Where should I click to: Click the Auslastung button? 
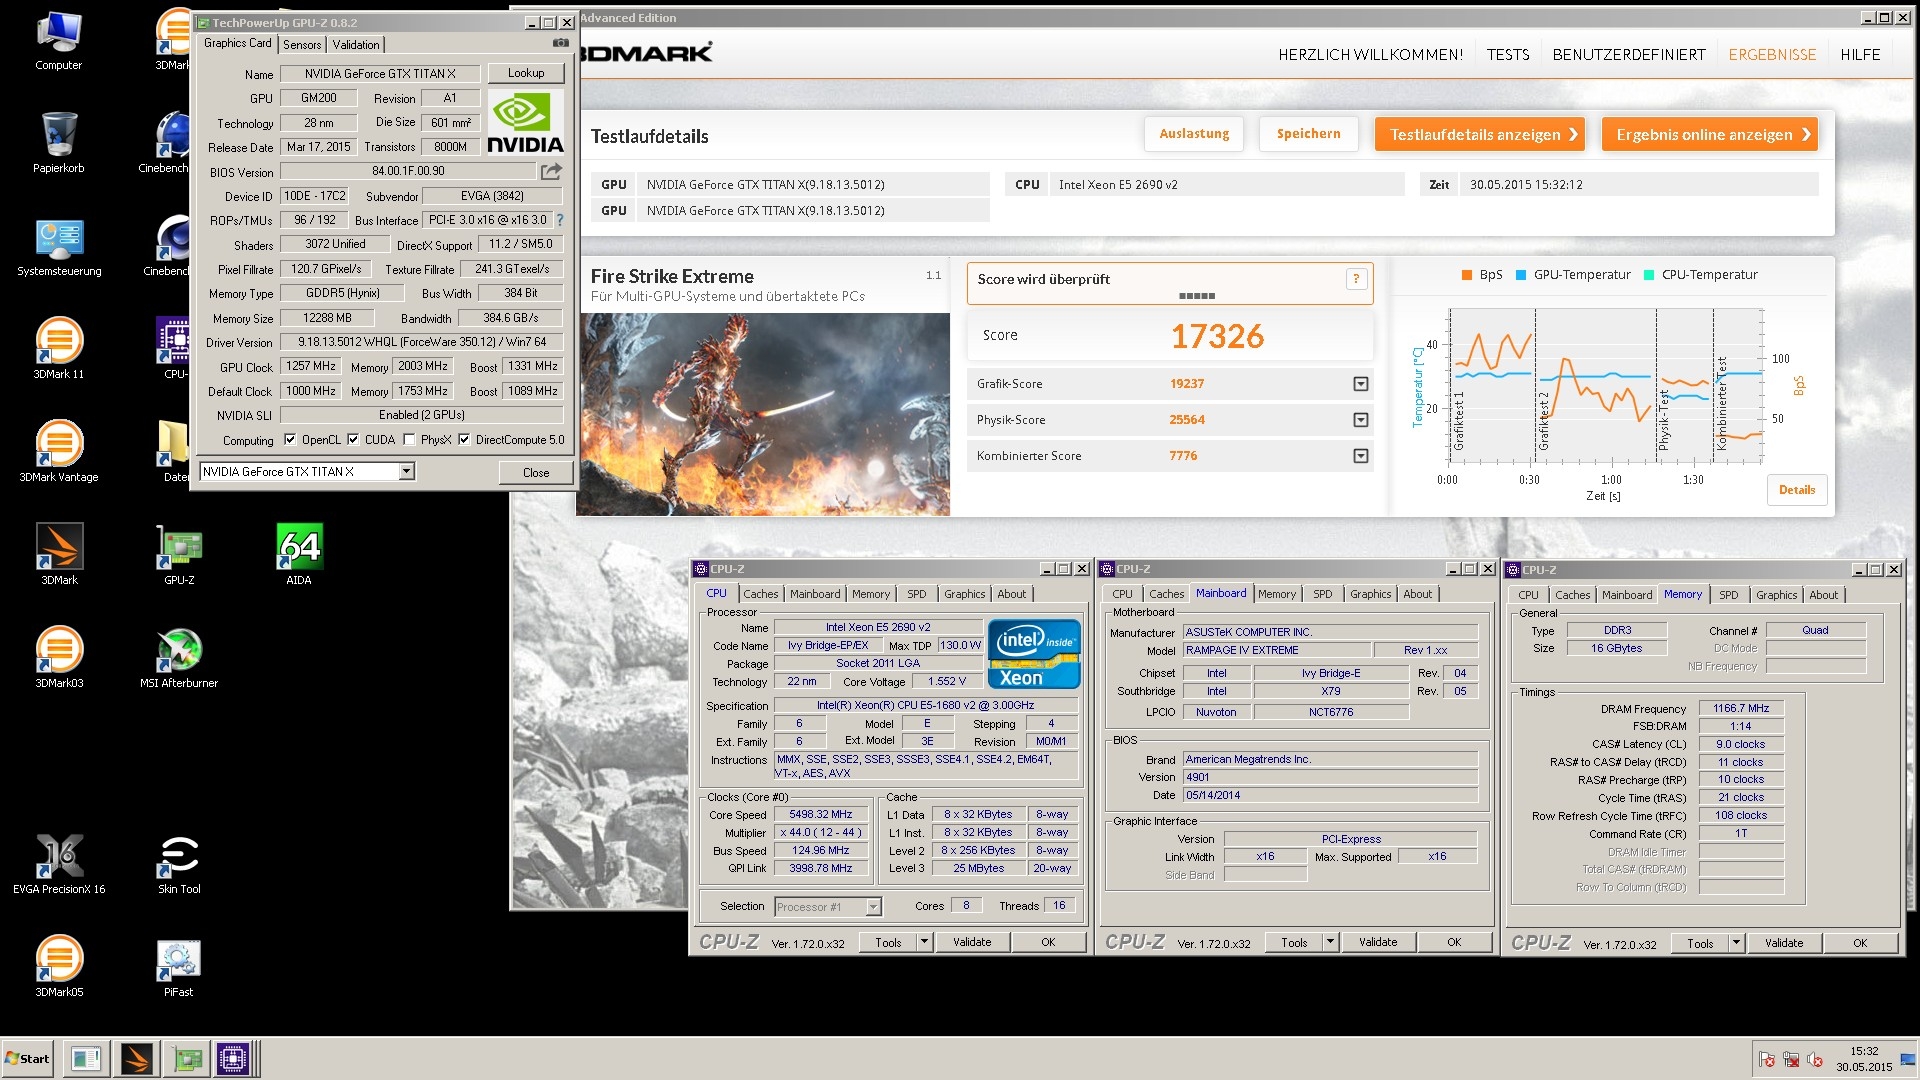(1194, 134)
